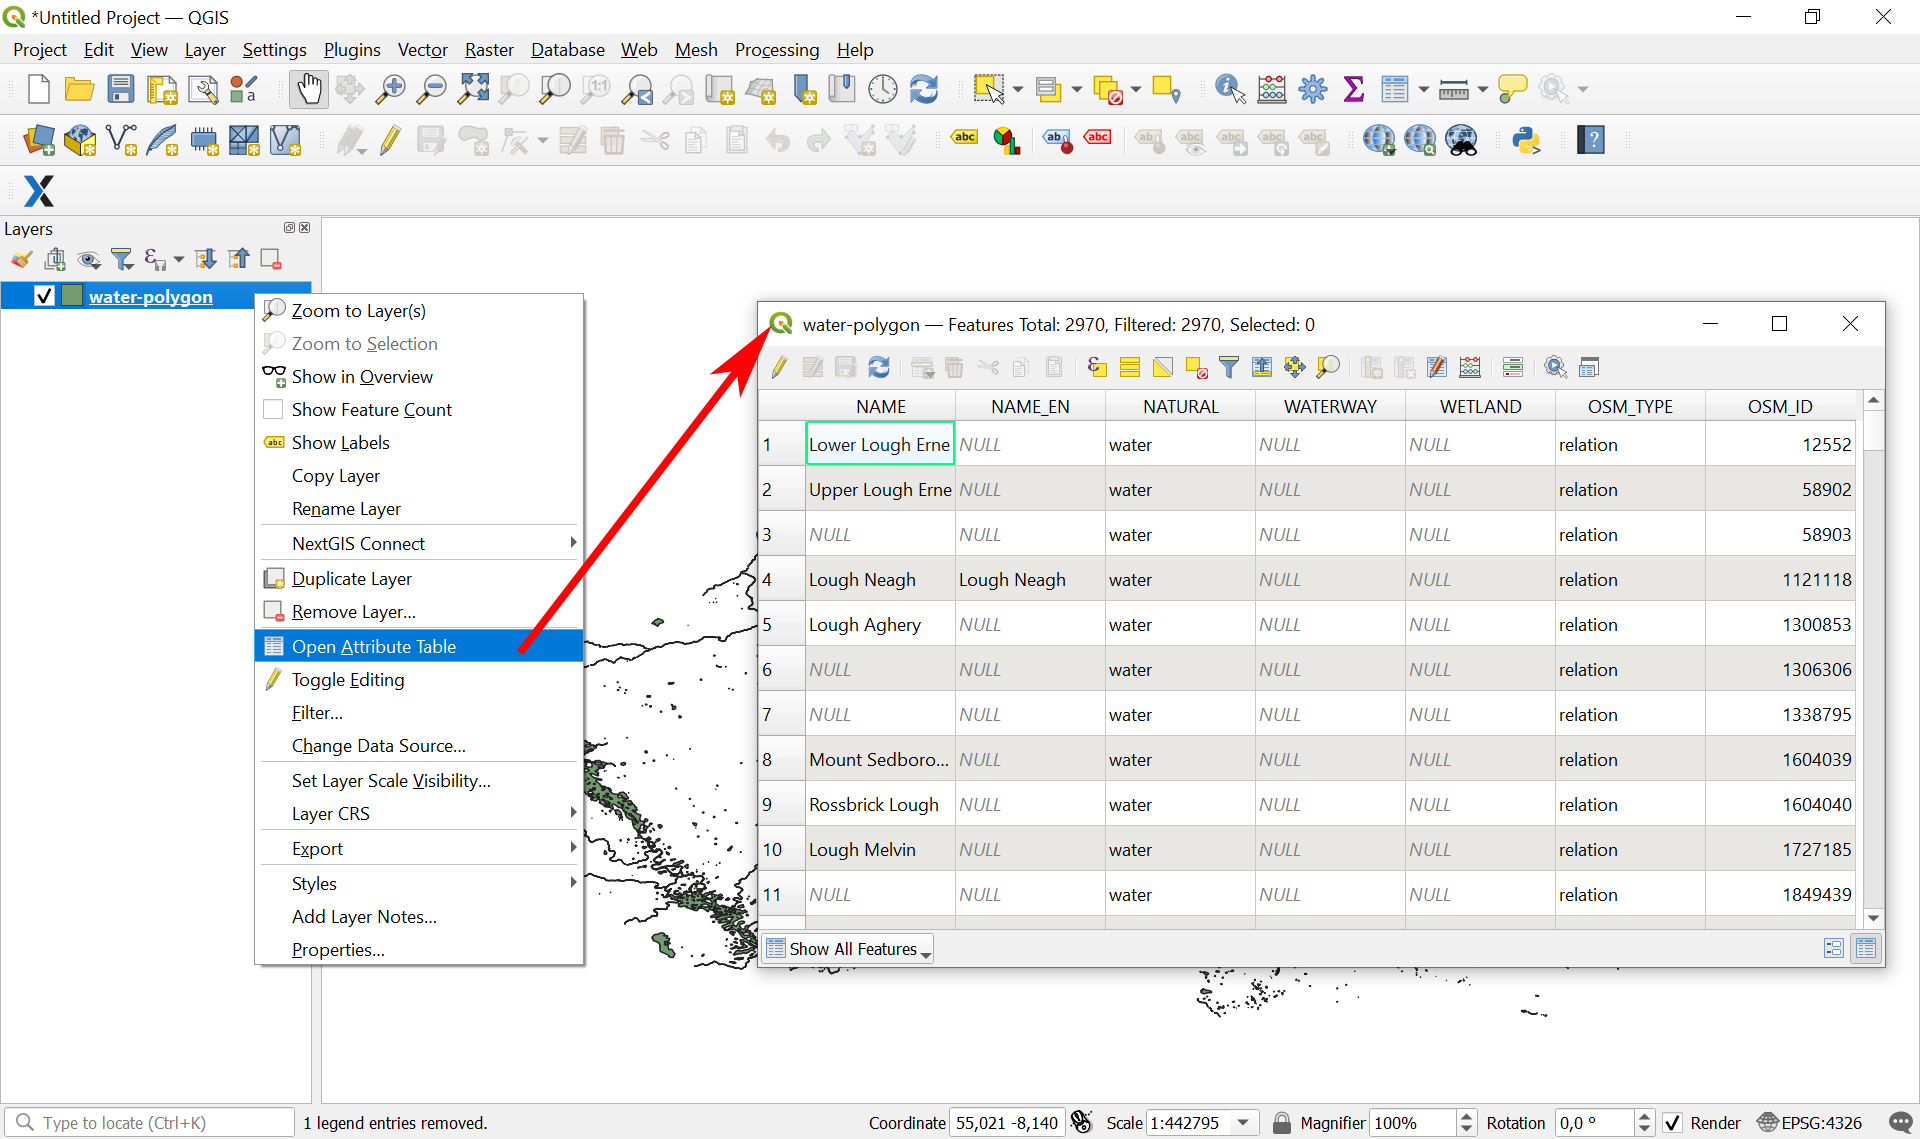Click the Save Project floppy icon
The height and width of the screenshot is (1139, 1920).
(x=121, y=89)
